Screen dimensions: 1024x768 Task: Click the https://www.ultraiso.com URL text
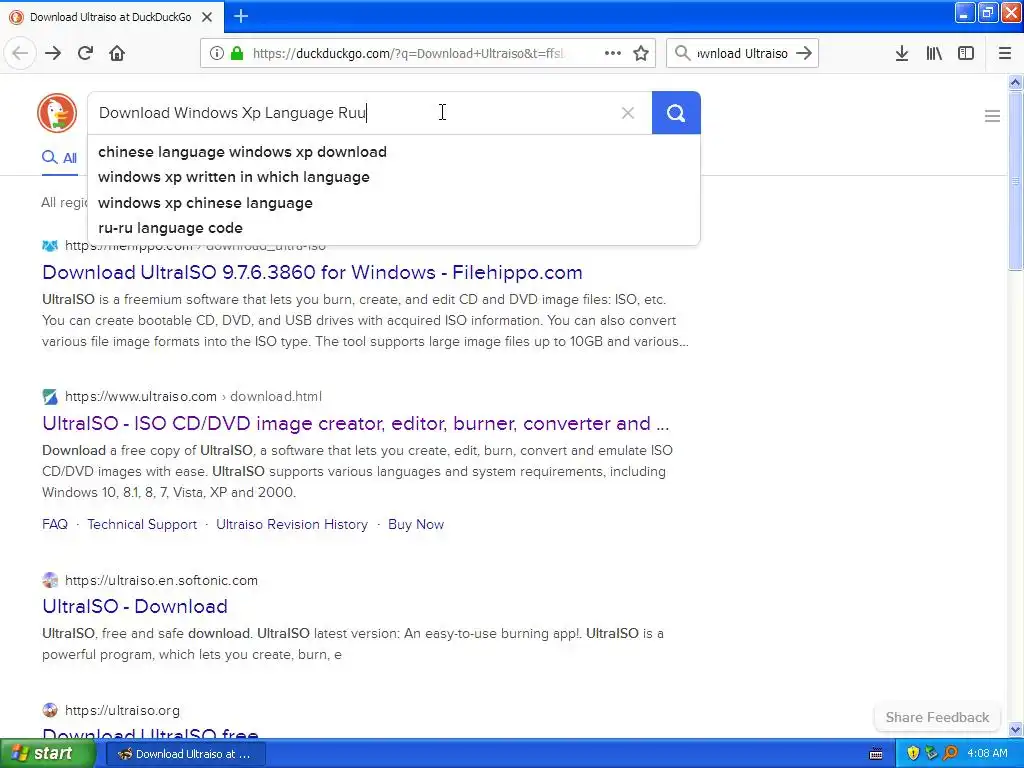(140, 396)
